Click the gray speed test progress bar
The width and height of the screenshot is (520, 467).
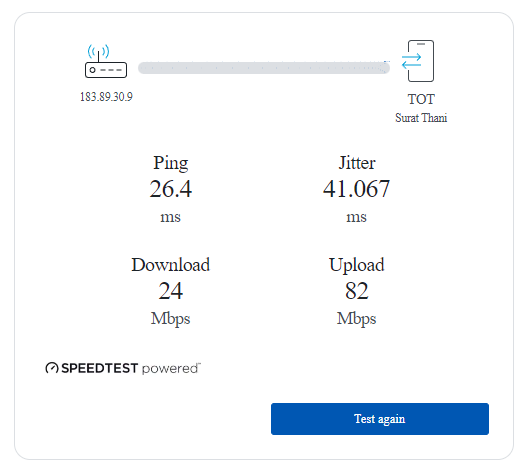pyautogui.click(x=264, y=68)
